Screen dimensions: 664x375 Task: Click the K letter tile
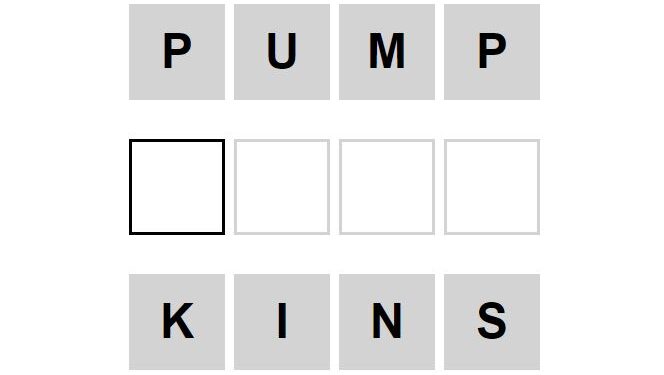click(177, 322)
